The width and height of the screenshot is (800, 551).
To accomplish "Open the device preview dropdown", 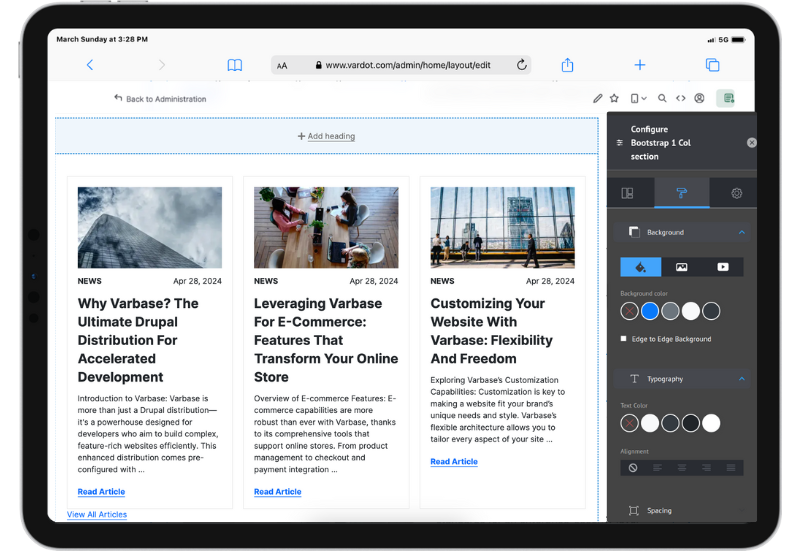I will (x=638, y=98).
